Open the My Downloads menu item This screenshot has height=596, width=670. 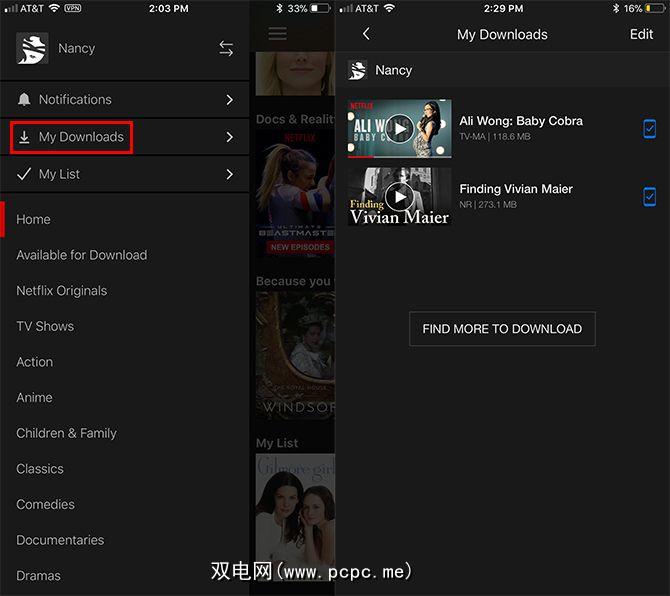click(x=124, y=137)
